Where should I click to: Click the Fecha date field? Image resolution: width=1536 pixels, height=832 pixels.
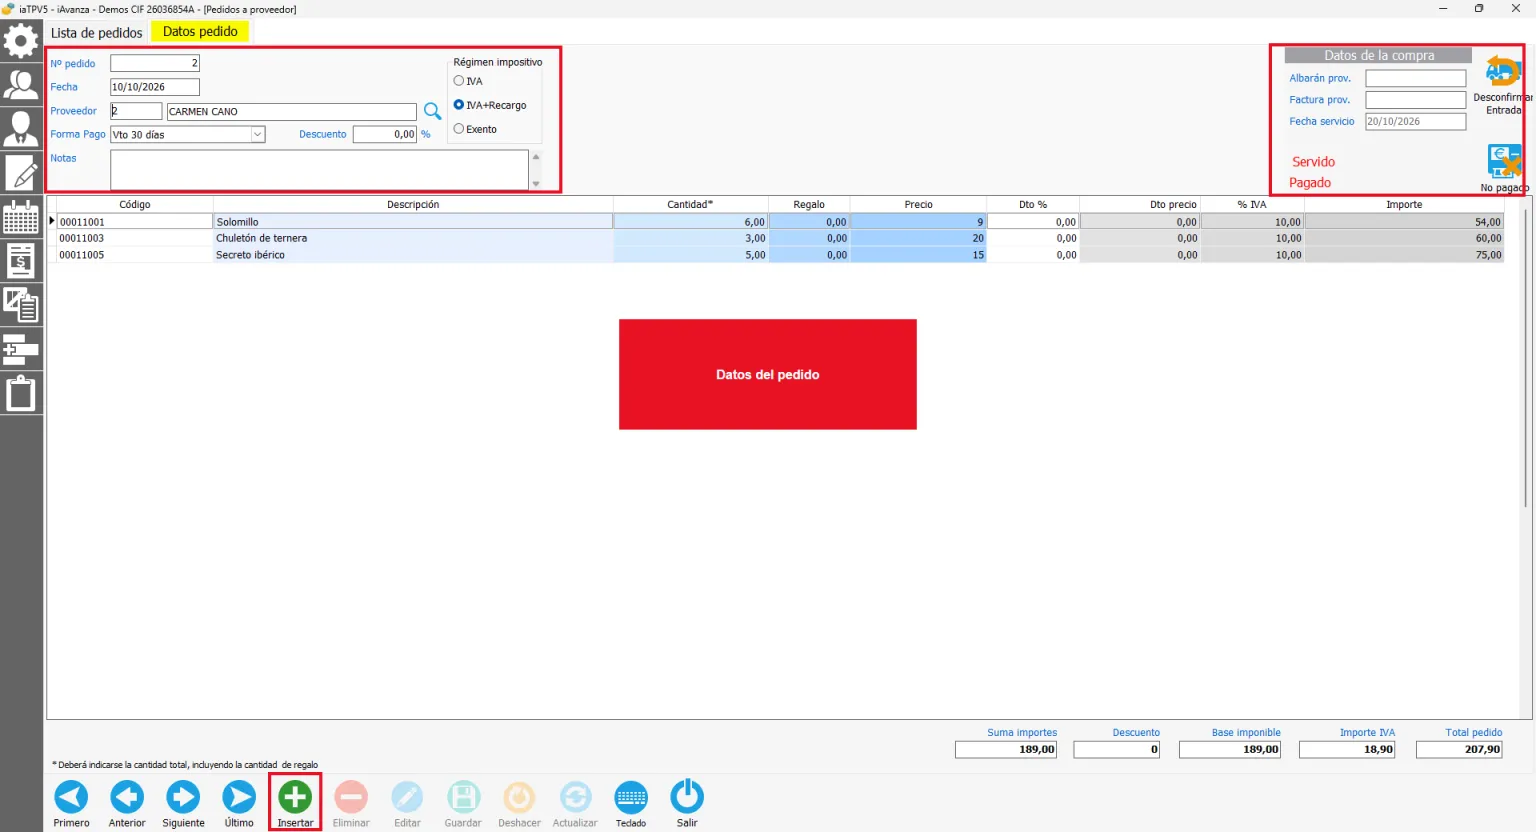155,87
